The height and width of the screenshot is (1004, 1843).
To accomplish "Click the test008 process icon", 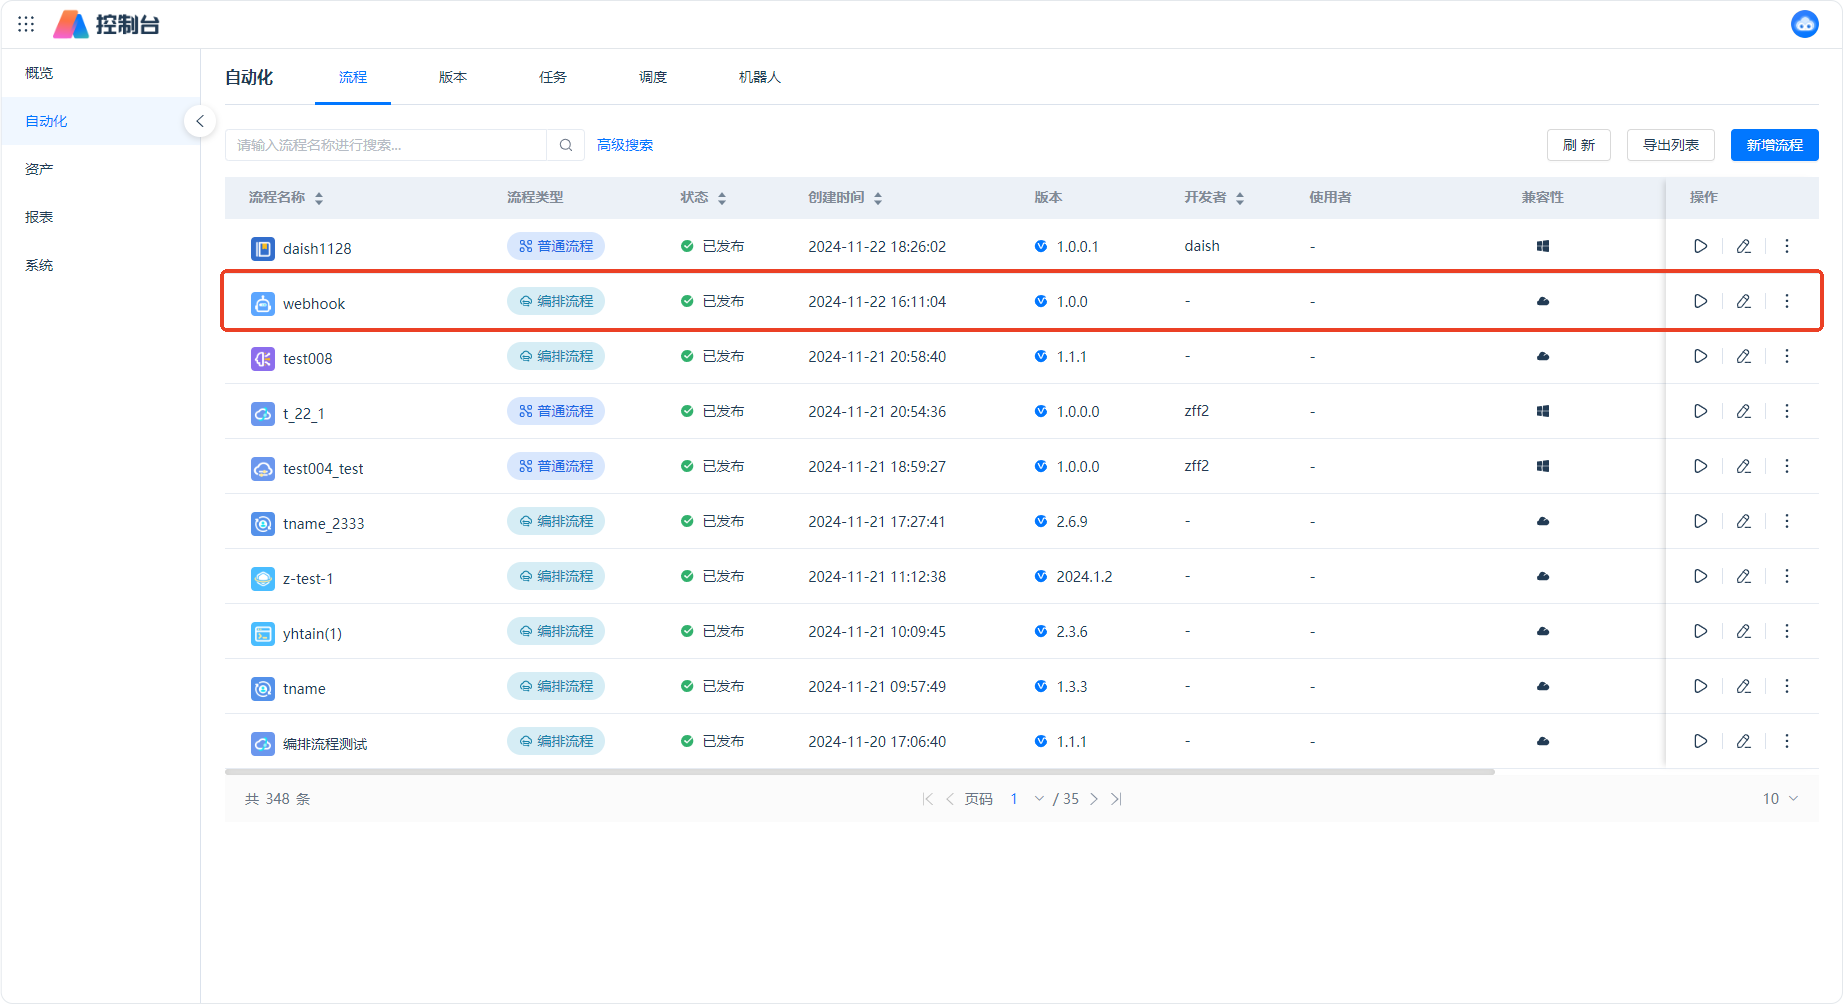I will (x=262, y=358).
